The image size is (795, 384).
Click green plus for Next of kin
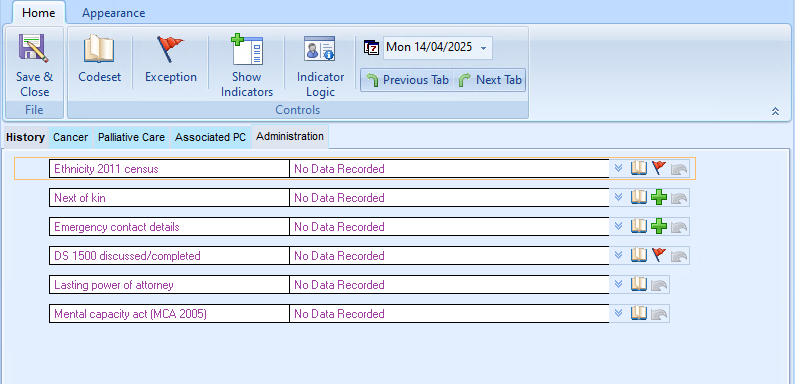click(x=659, y=197)
